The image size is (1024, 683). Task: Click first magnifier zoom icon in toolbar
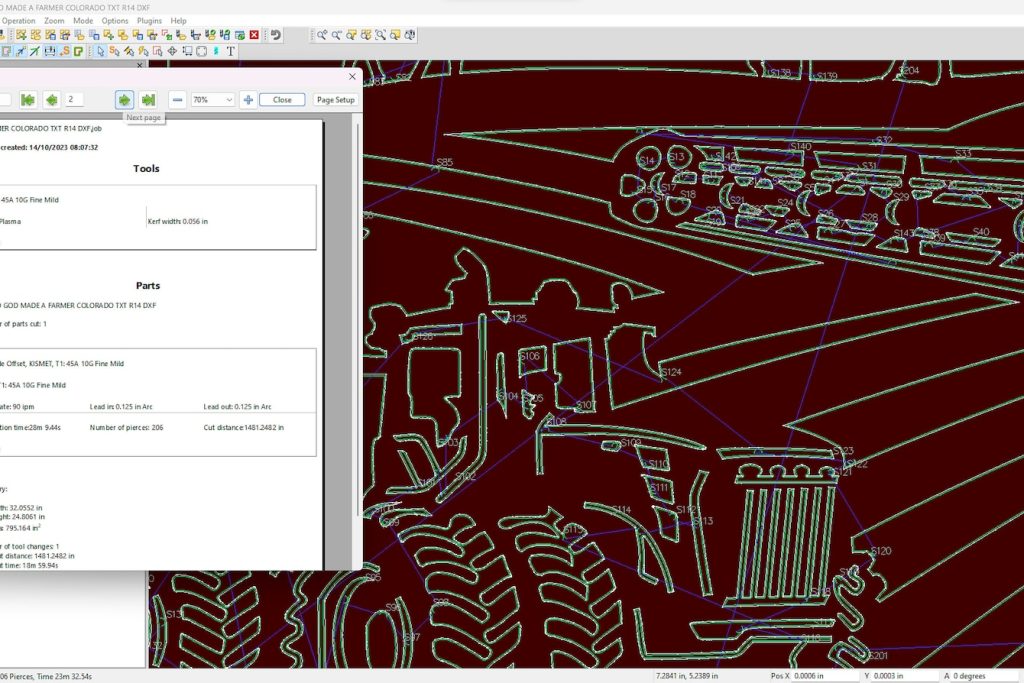click(x=322, y=35)
